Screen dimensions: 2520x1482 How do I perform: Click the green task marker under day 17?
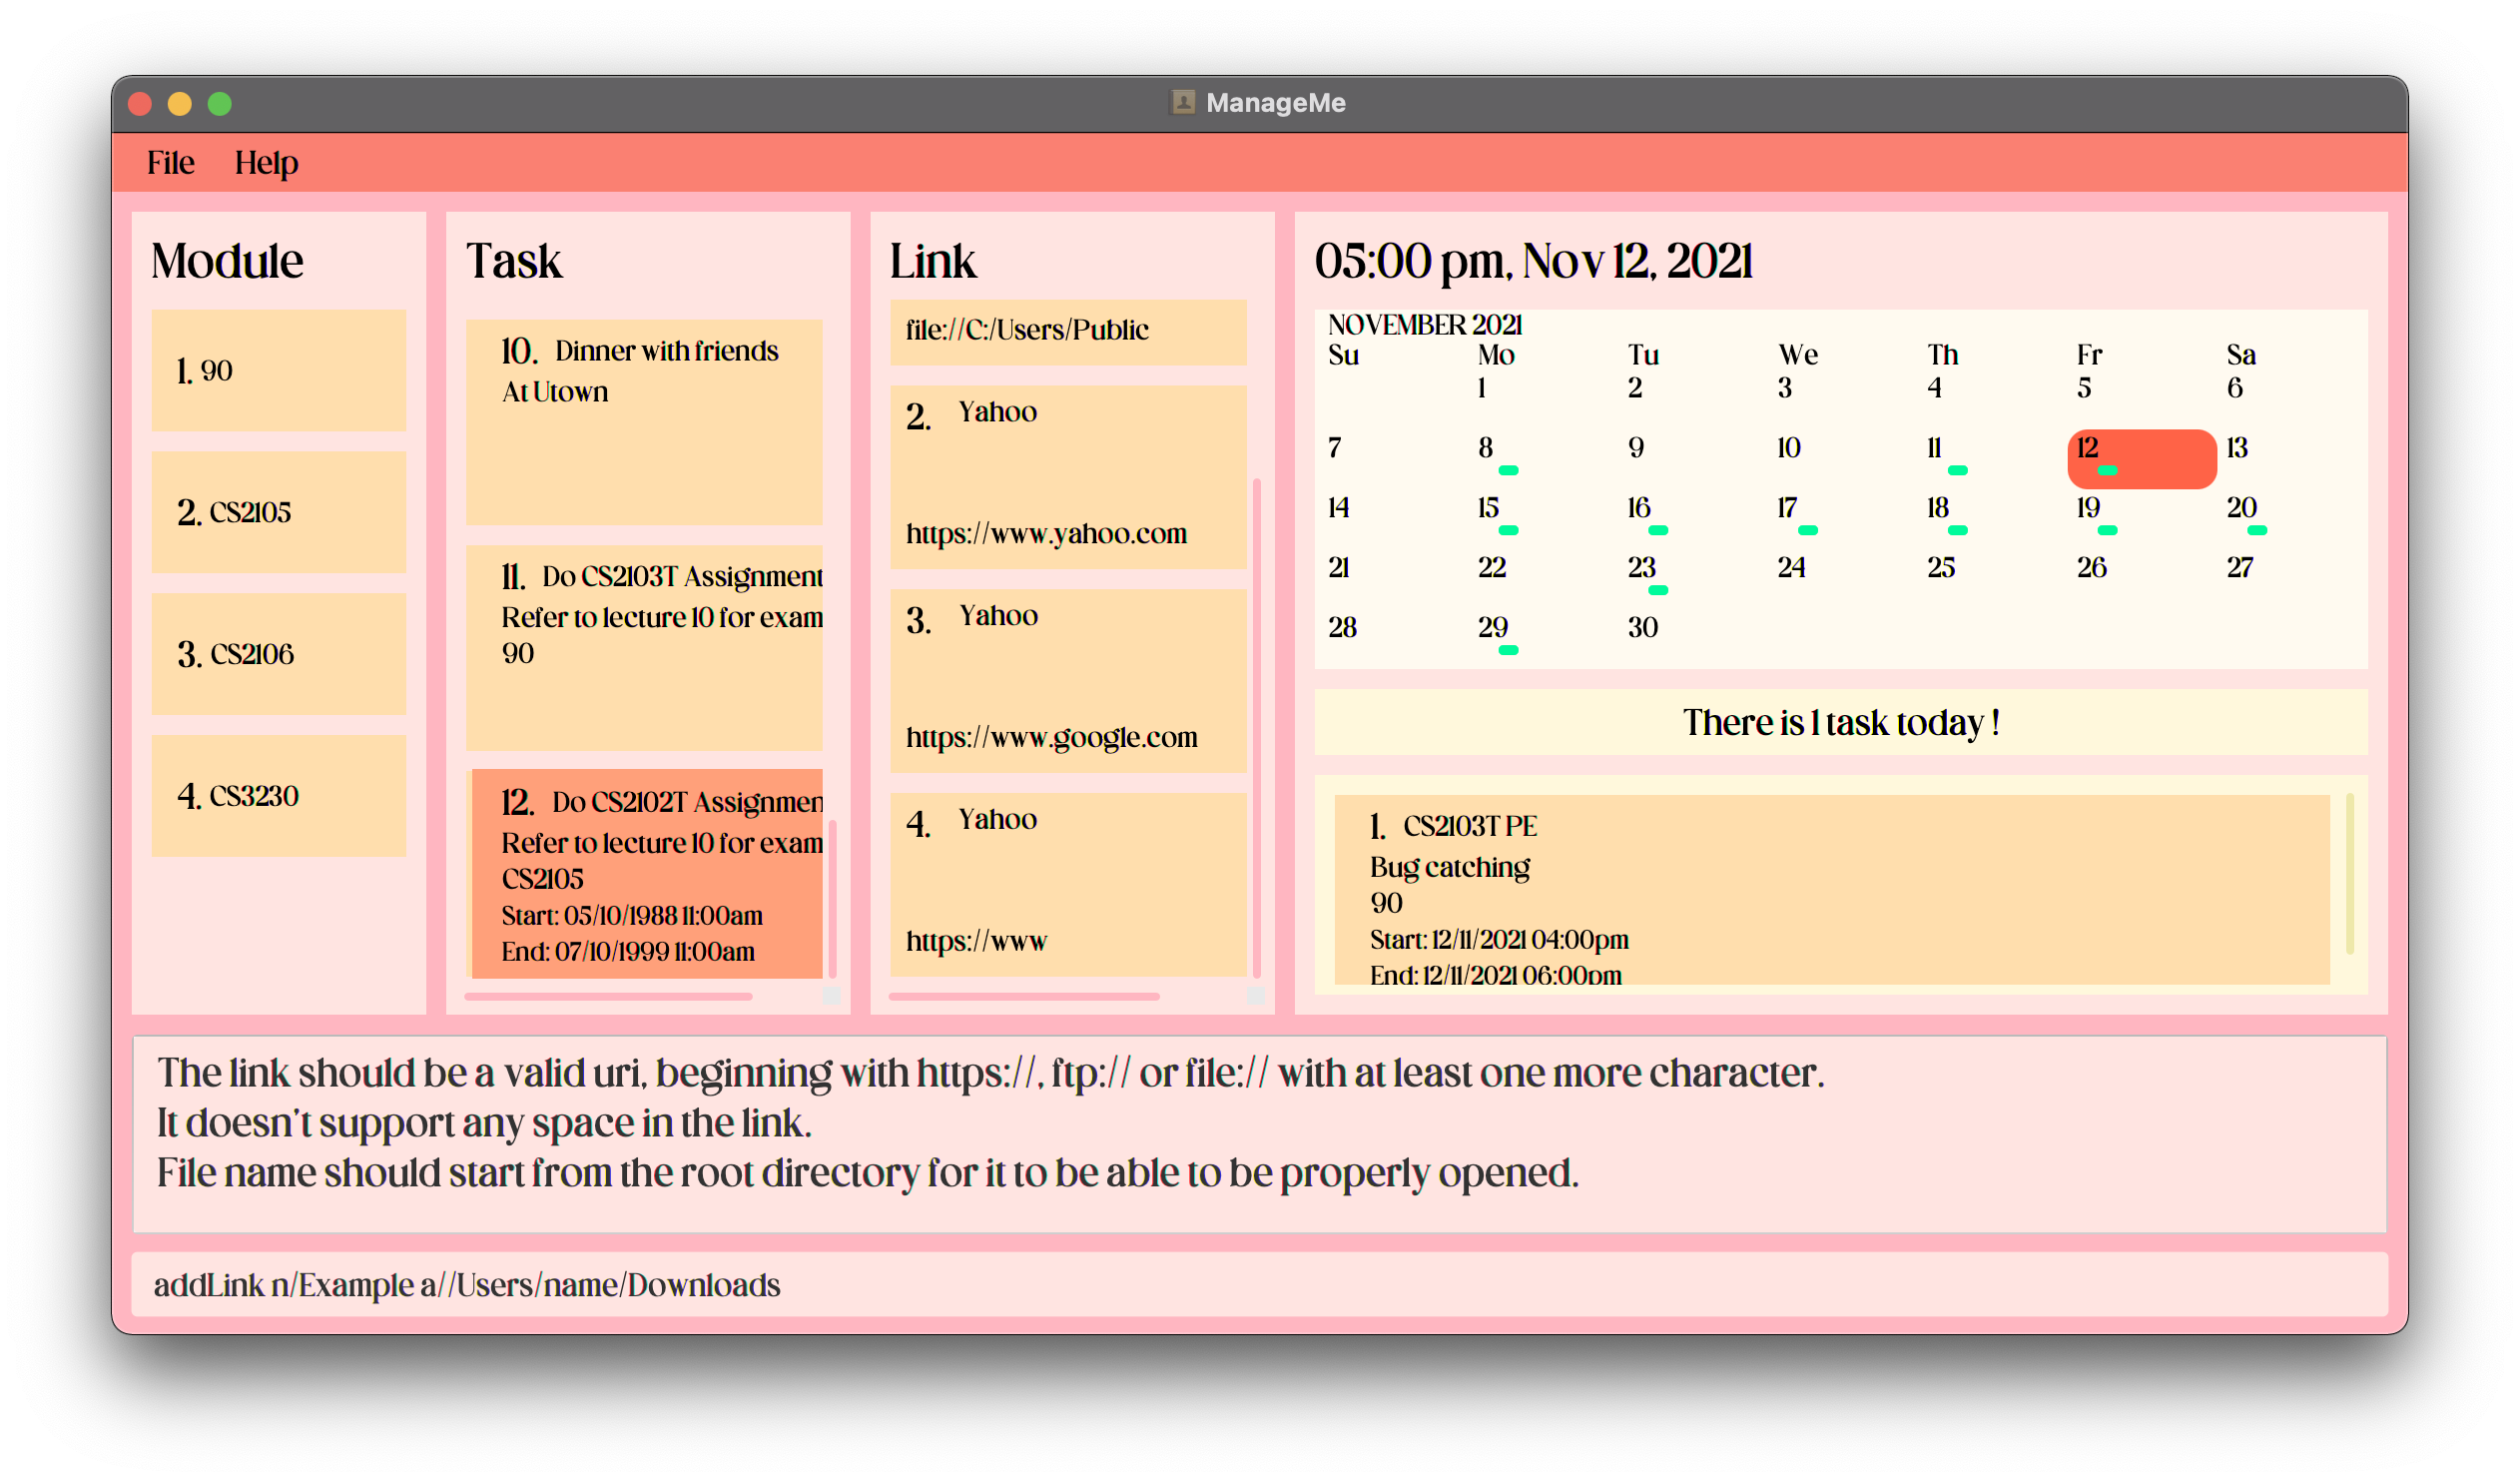click(1807, 530)
